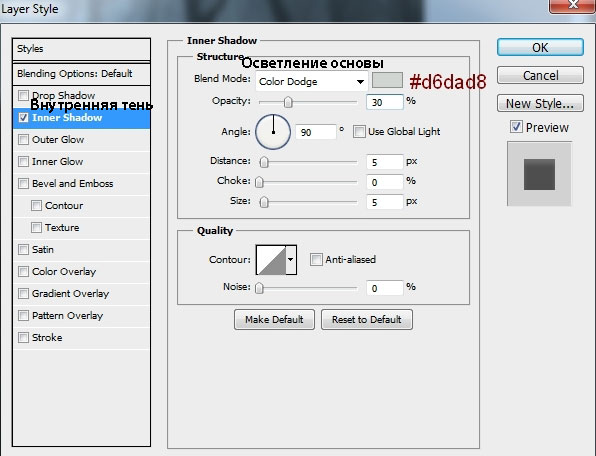Toggle the Preview checkbox

516,127
